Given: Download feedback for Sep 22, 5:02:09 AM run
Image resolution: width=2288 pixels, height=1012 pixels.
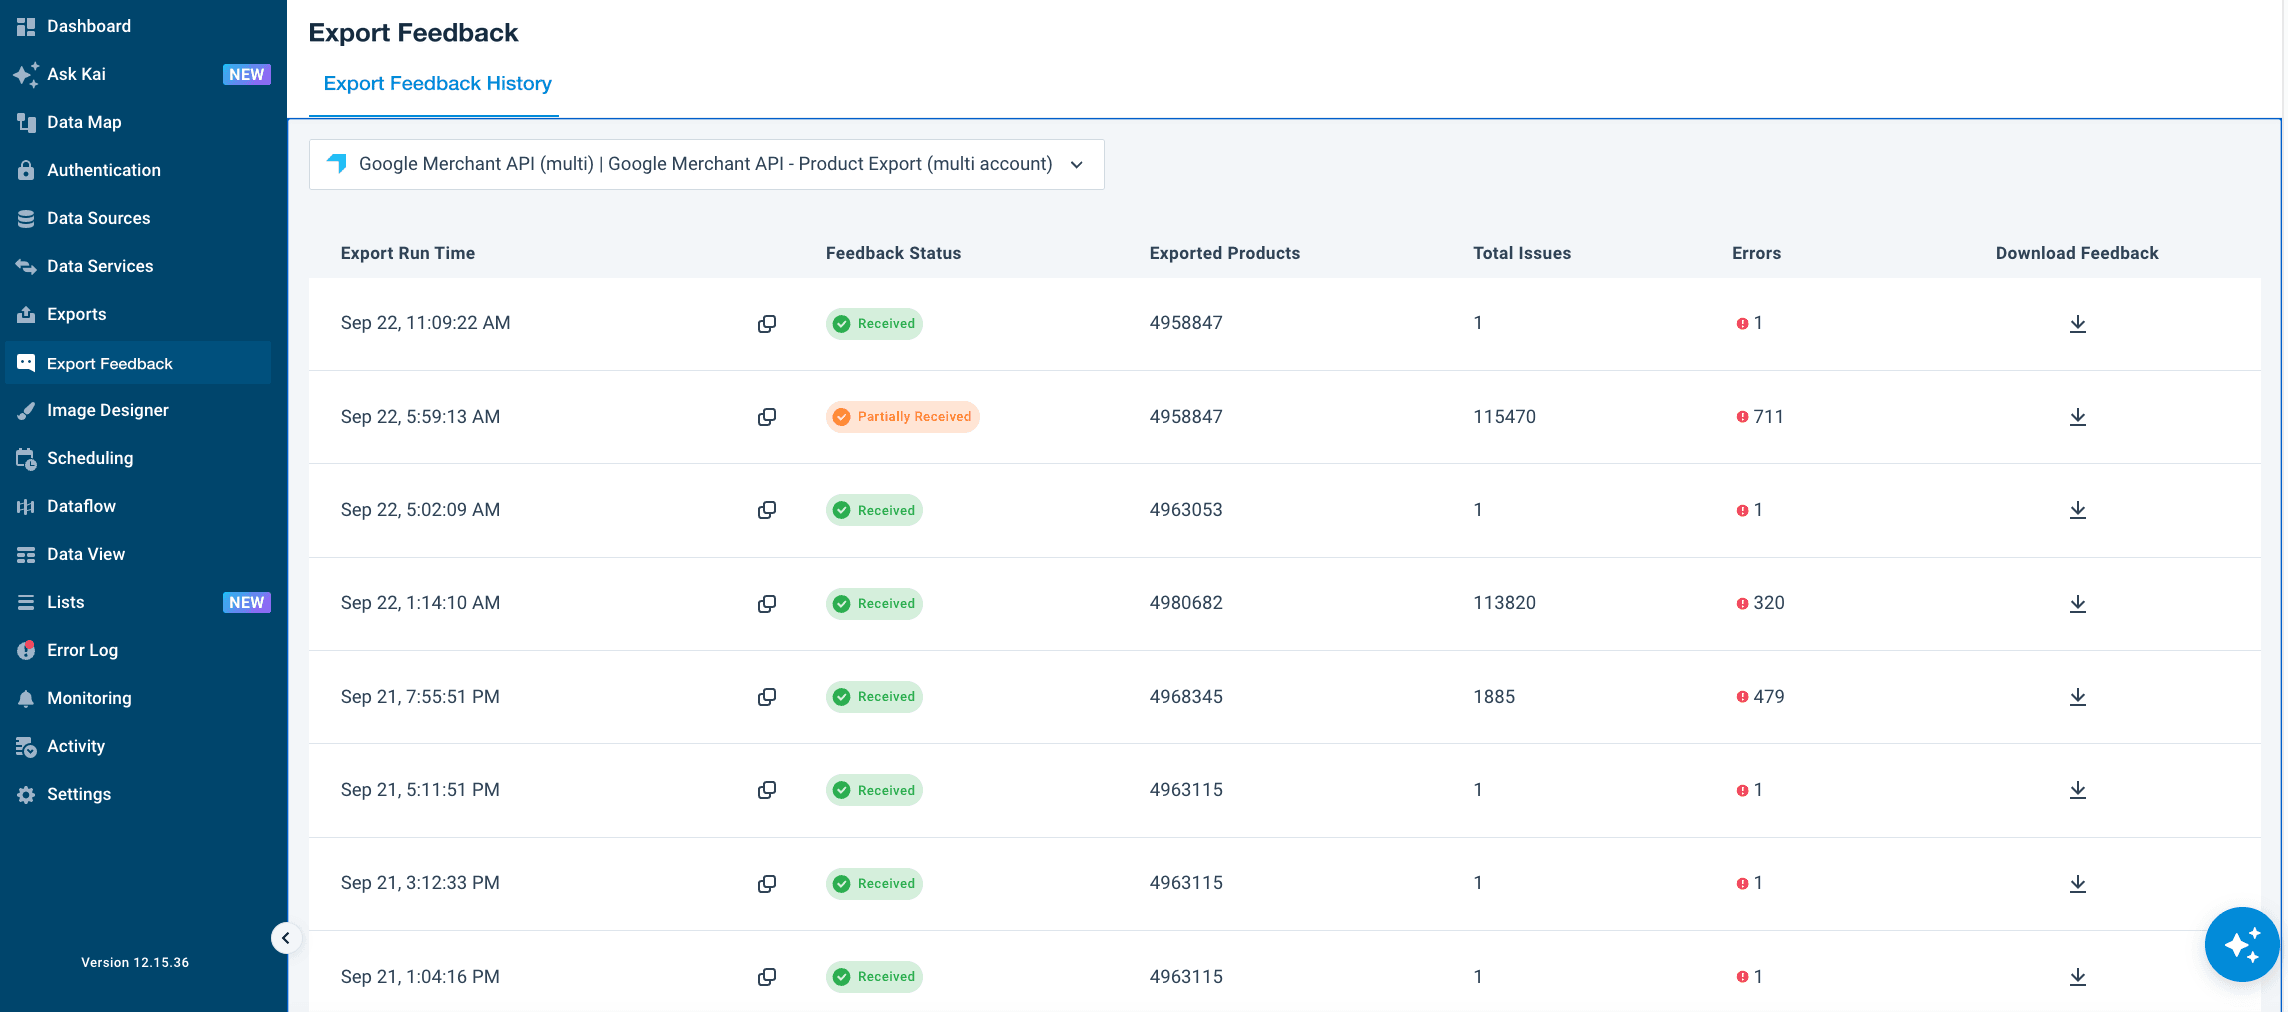Looking at the screenshot, I should pyautogui.click(x=2077, y=510).
